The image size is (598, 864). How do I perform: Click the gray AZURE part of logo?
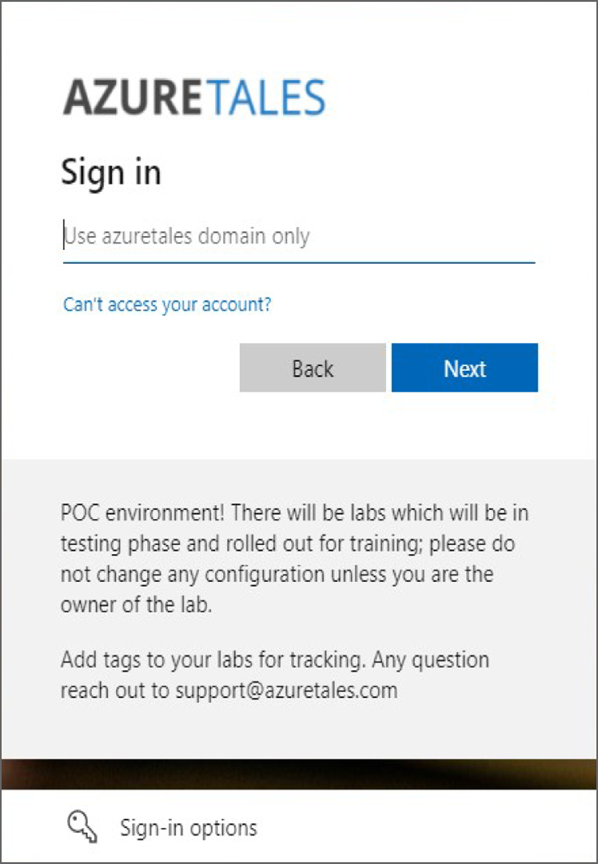[133, 97]
